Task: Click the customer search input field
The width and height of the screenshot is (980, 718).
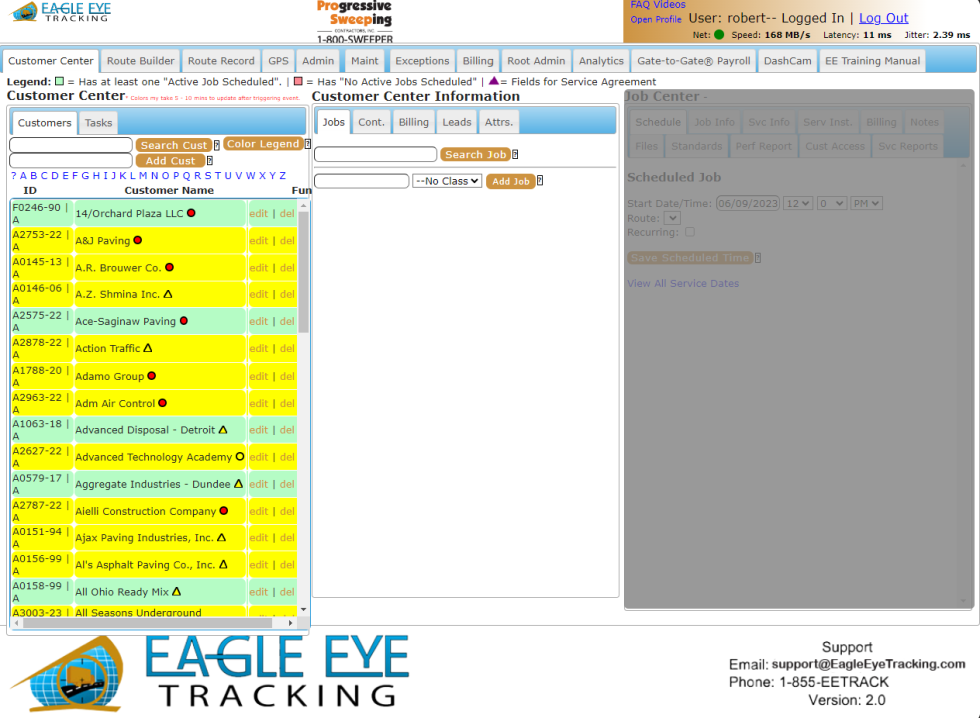Action: point(69,144)
